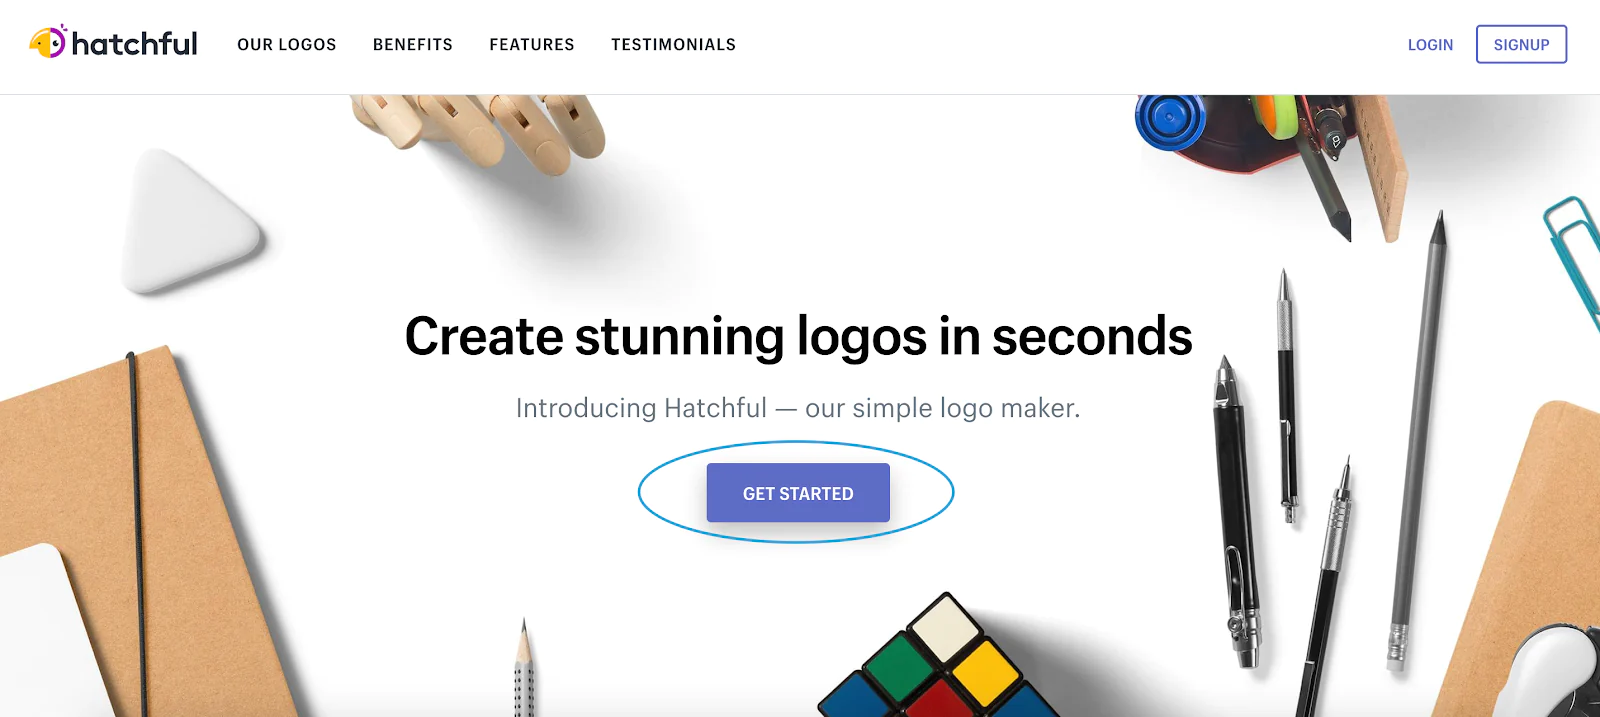Click the Signup button
1600x717 pixels.
coord(1521,44)
